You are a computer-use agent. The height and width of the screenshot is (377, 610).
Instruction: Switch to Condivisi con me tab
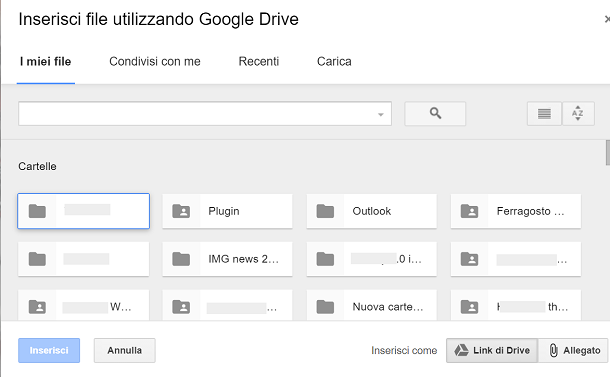click(x=155, y=61)
